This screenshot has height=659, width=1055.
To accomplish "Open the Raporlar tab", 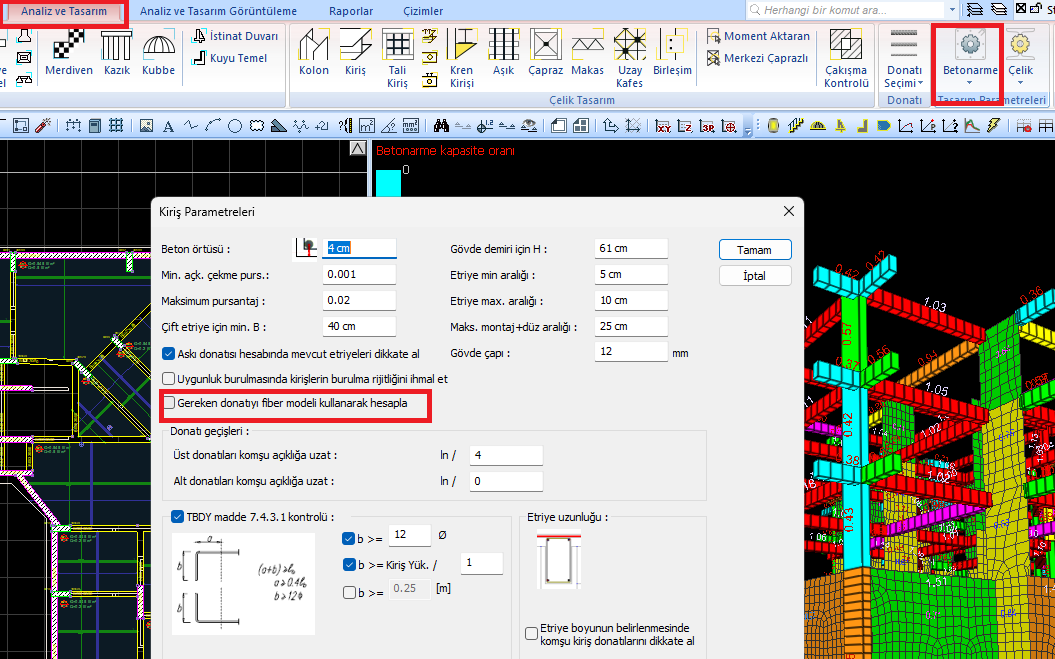I will (351, 11).
